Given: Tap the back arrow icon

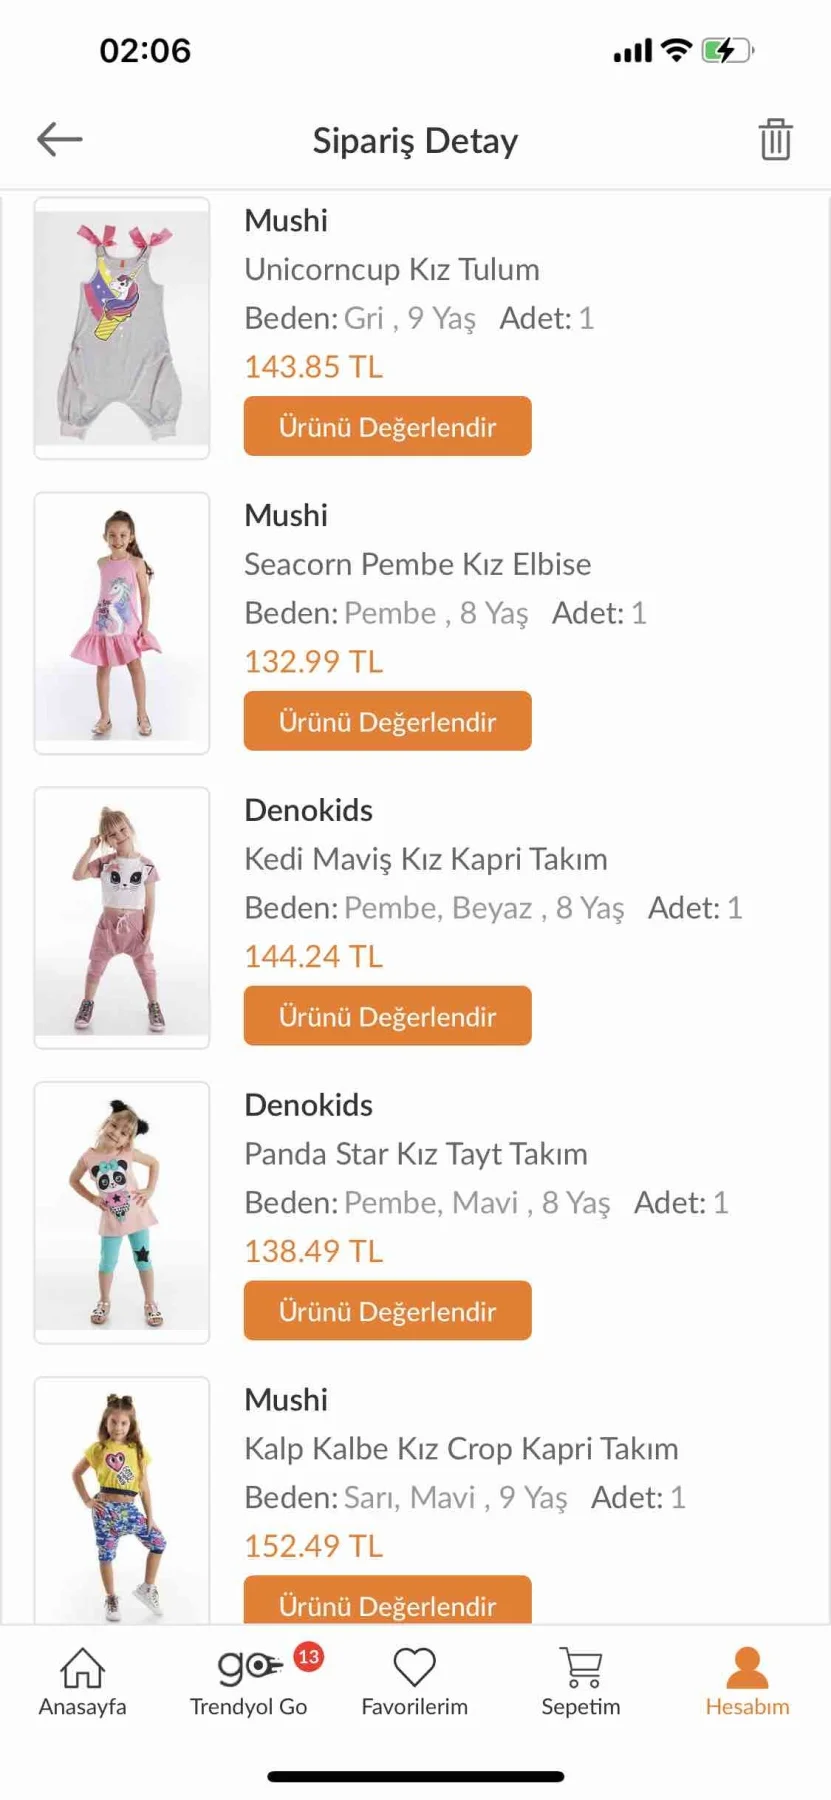Looking at the screenshot, I should [60, 140].
